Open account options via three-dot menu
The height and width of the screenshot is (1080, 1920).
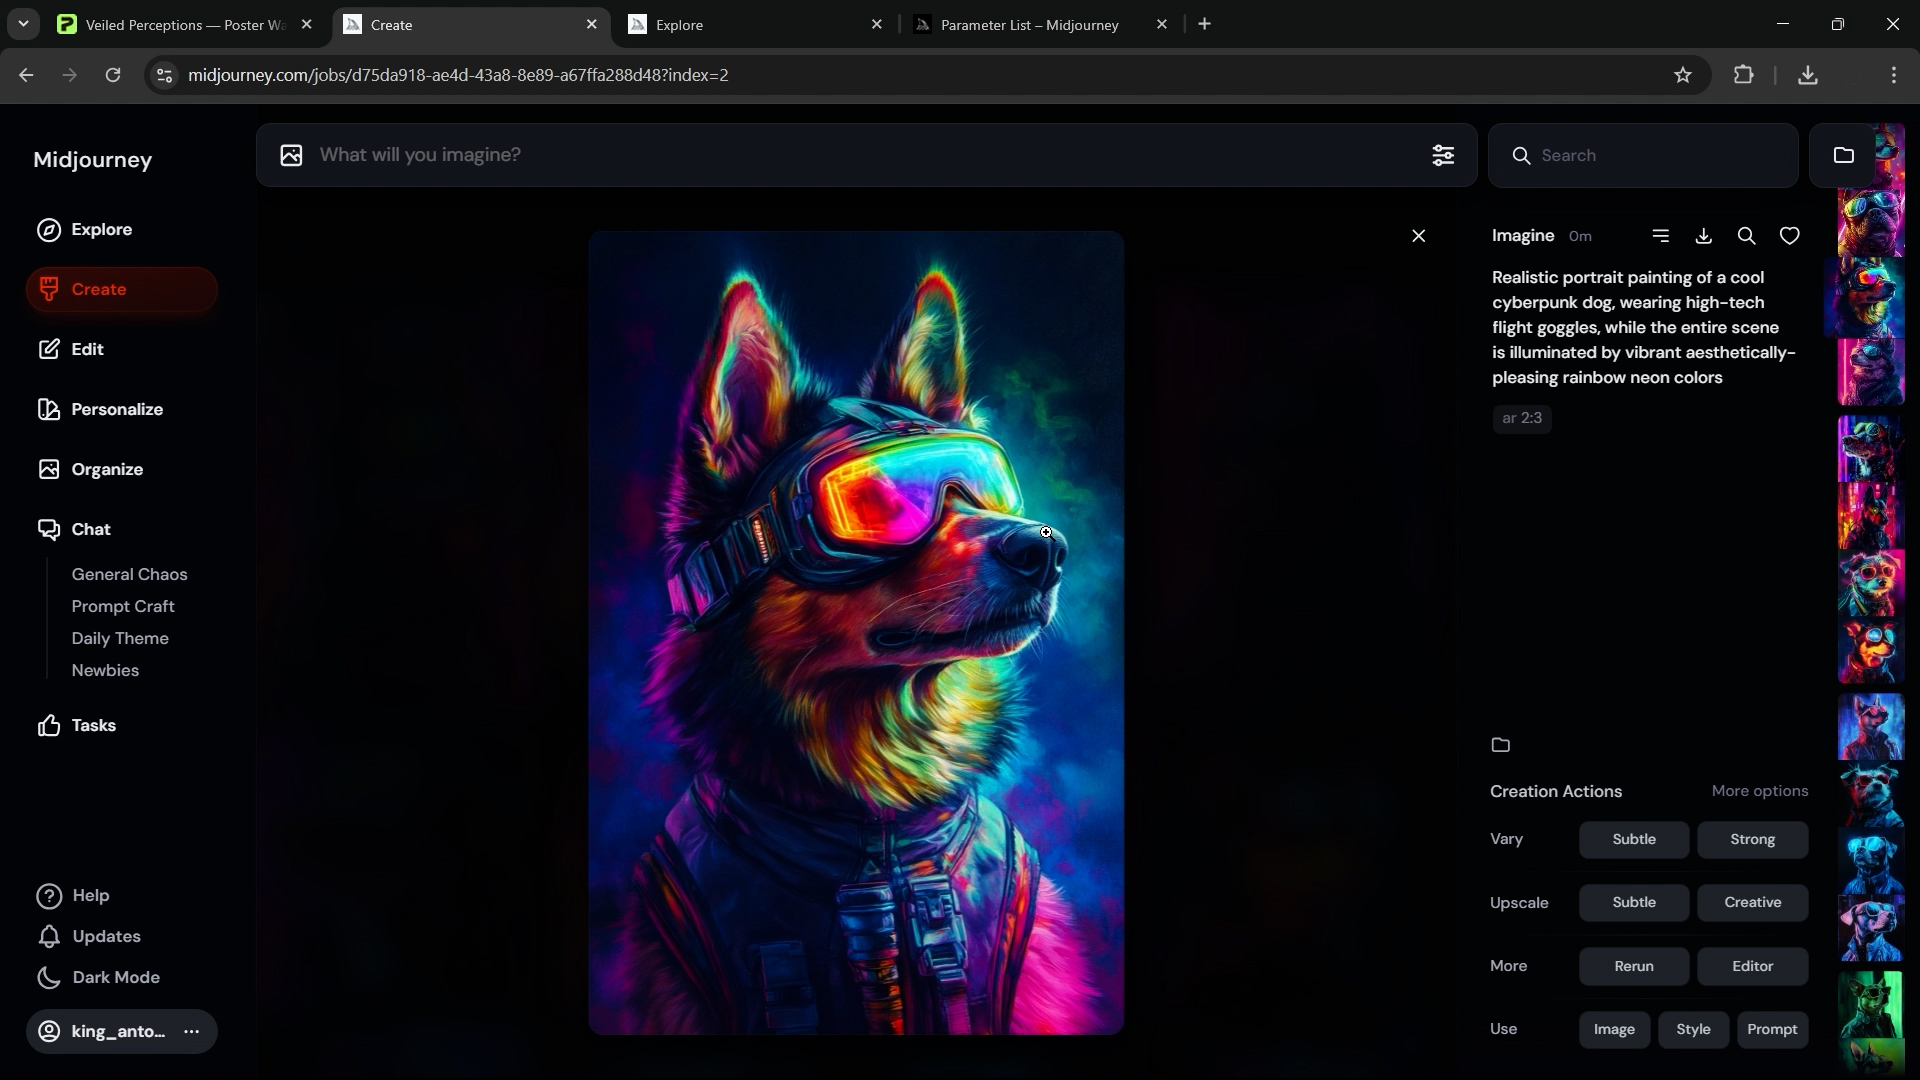click(192, 1031)
